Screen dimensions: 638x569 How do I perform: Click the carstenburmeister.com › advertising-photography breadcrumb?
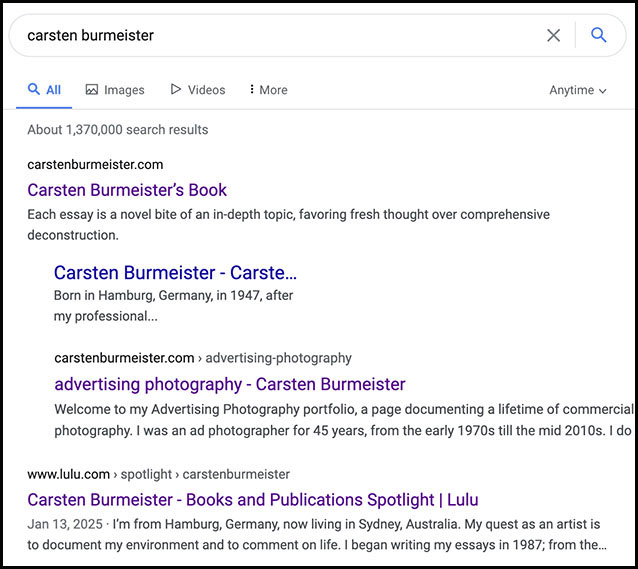[202, 357]
